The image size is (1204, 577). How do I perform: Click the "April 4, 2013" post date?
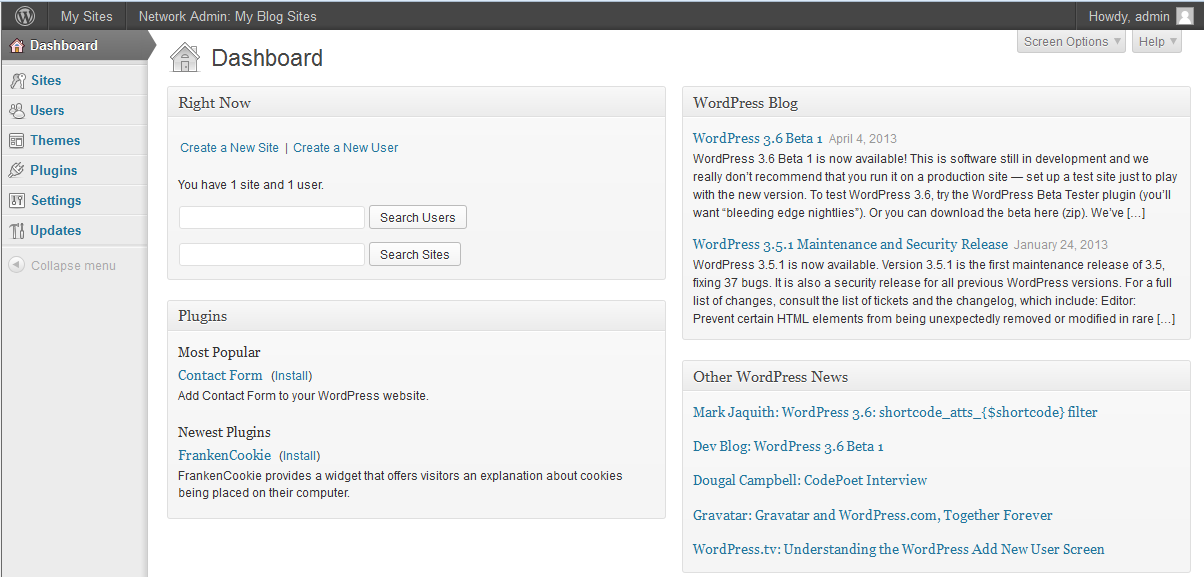863,139
